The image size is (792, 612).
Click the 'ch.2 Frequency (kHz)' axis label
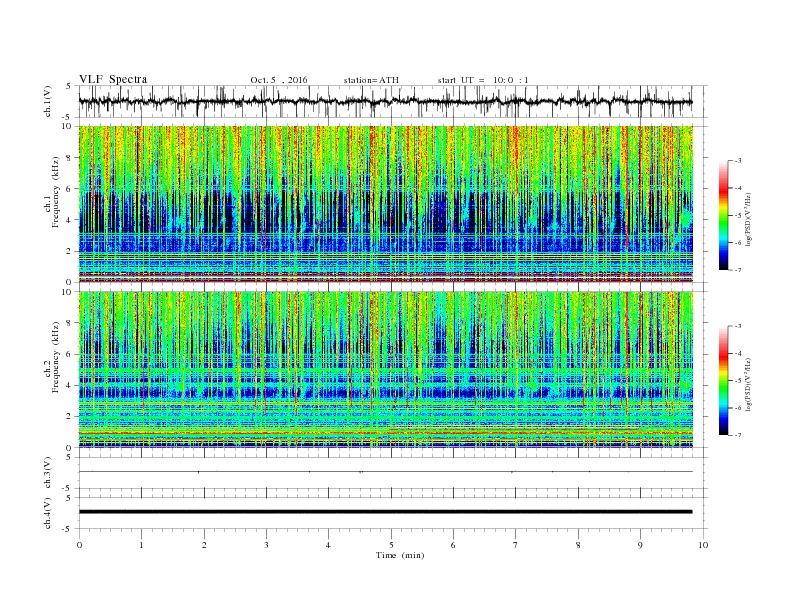click(52, 357)
